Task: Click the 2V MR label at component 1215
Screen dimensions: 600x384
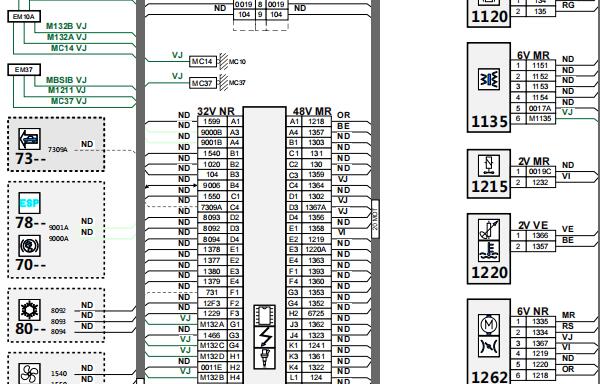Action: pyautogui.click(x=533, y=161)
